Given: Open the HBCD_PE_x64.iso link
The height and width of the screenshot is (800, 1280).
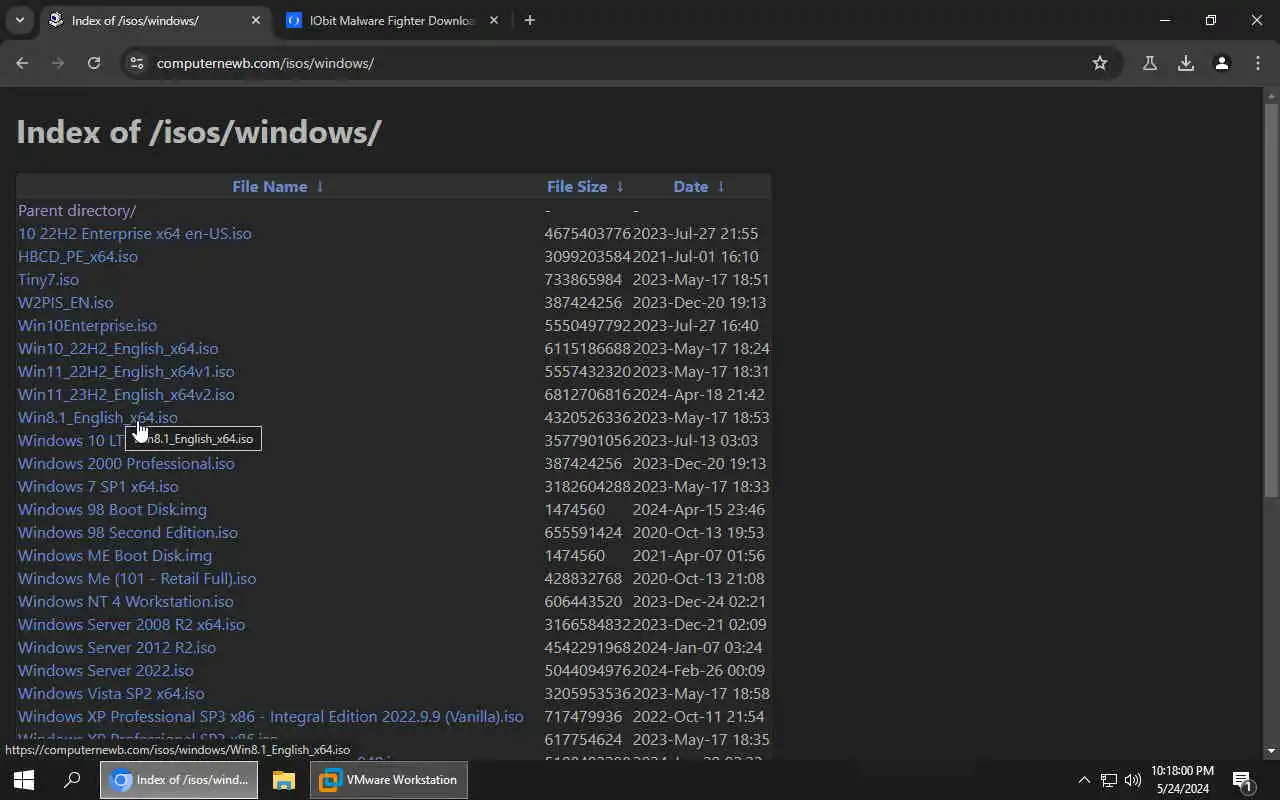Looking at the screenshot, I should (78, 256).
